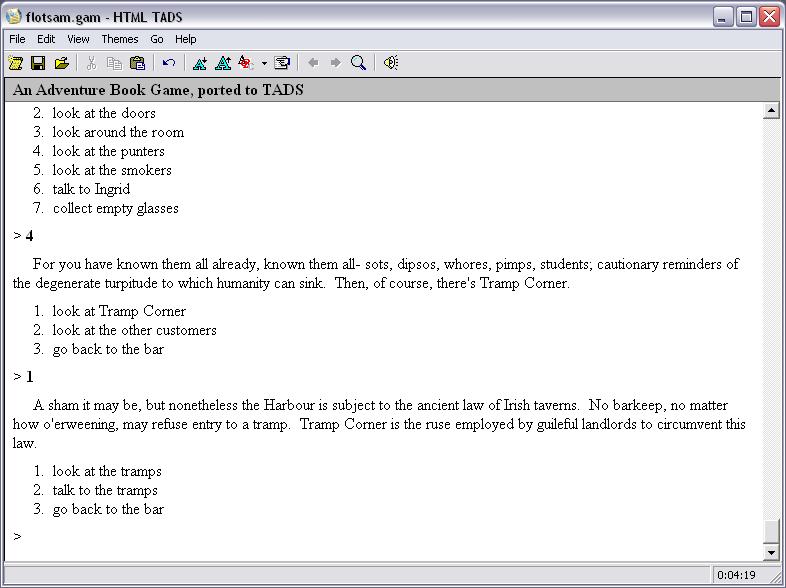Increase font size with the A-up icon
786x588 pixels.
pos(223,63)
